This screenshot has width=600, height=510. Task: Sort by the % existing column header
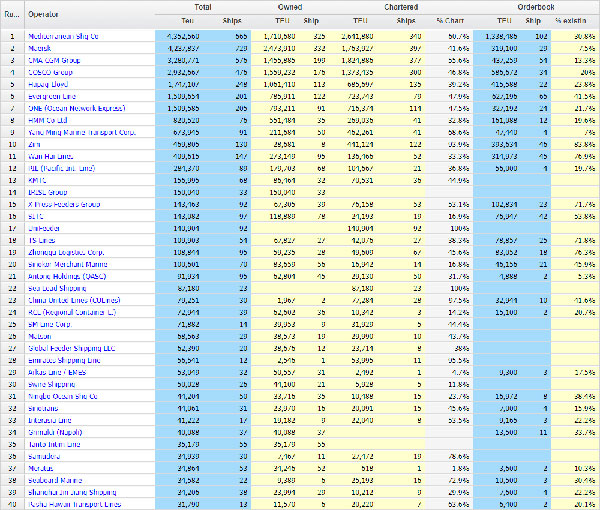click(x=571, y=21)
